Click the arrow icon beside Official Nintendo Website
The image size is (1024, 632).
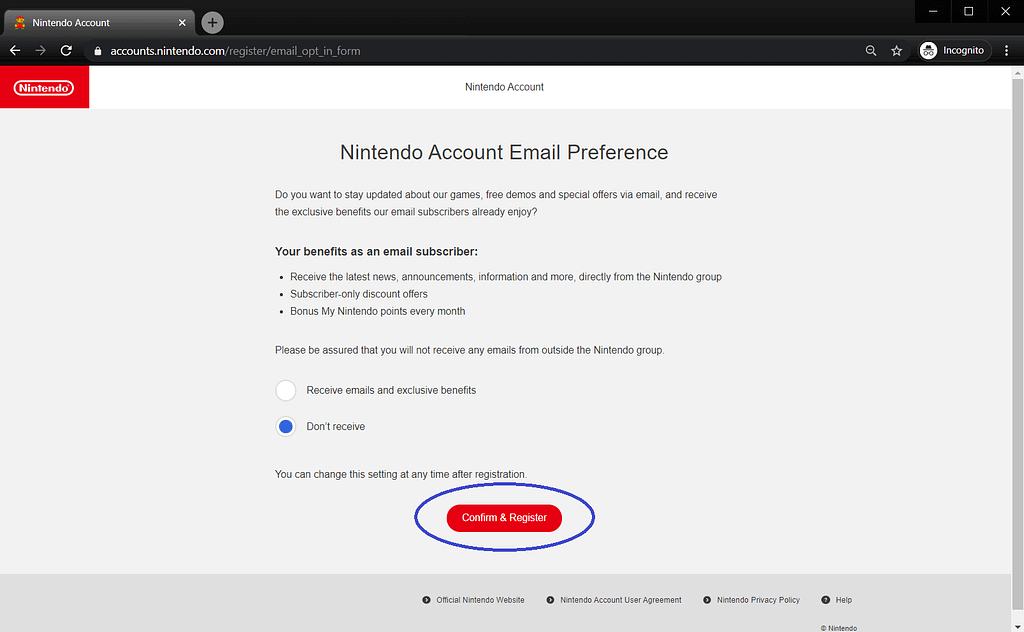[426, 600]
